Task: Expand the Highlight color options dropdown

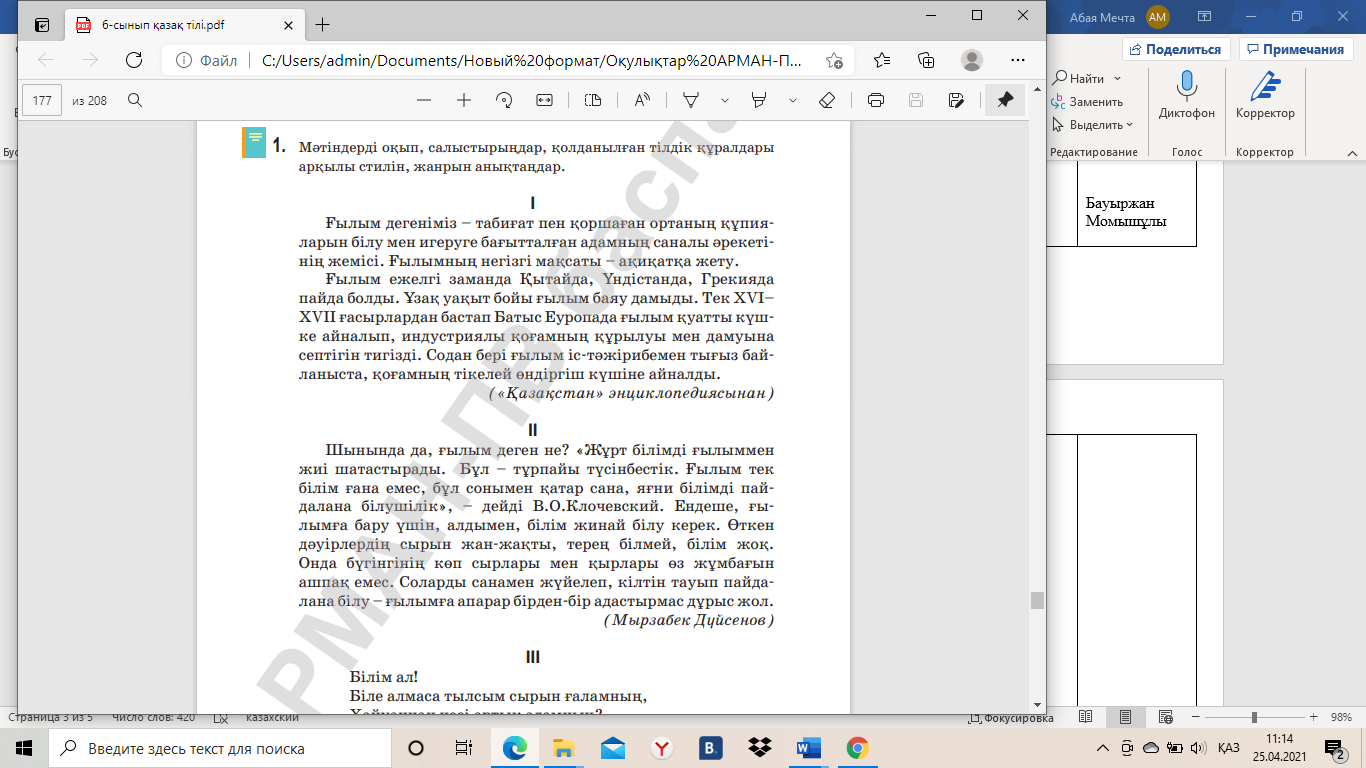Action: (x=793, y=100)
